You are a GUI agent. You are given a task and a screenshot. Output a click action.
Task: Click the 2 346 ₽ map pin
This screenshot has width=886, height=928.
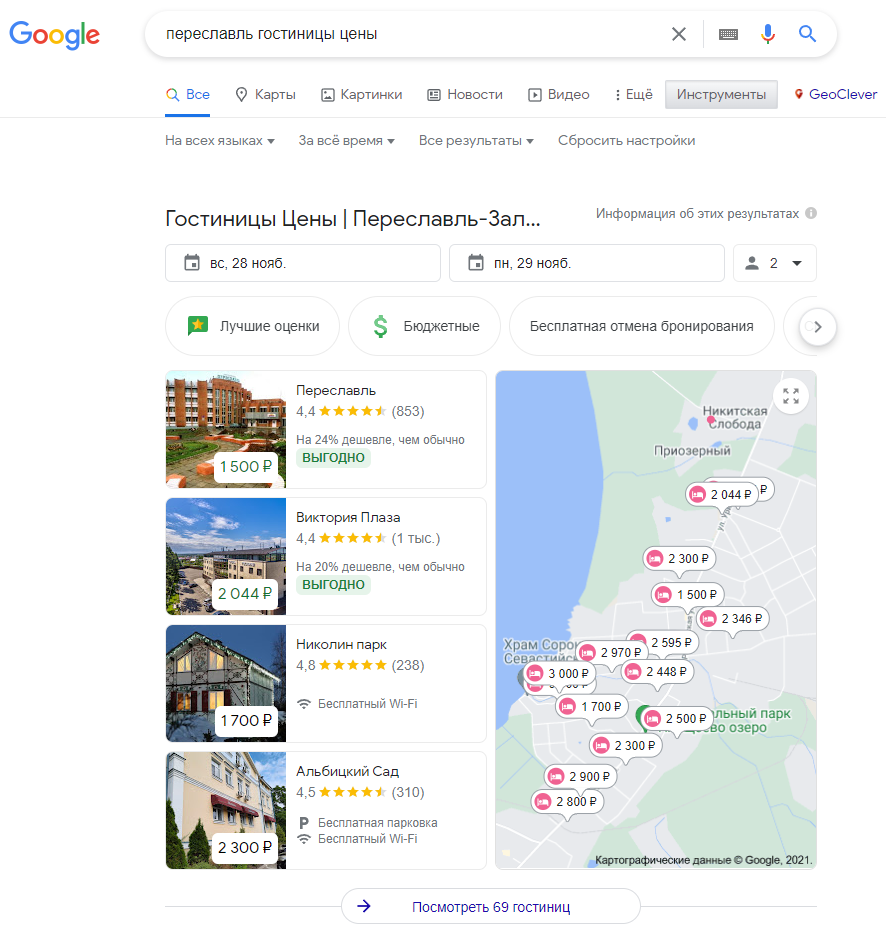tap(734, 619)
